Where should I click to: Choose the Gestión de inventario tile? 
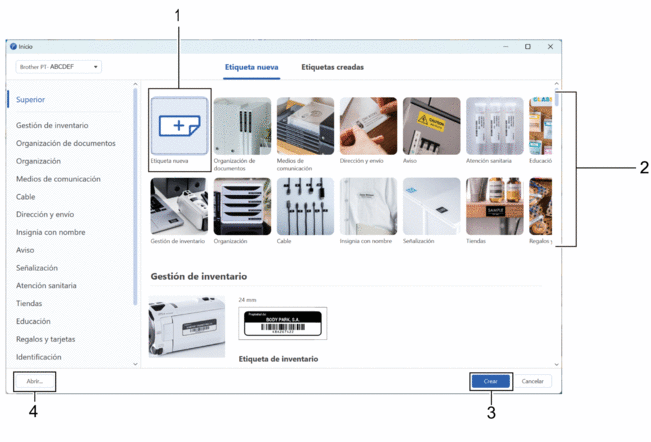[x=179, y=206]
